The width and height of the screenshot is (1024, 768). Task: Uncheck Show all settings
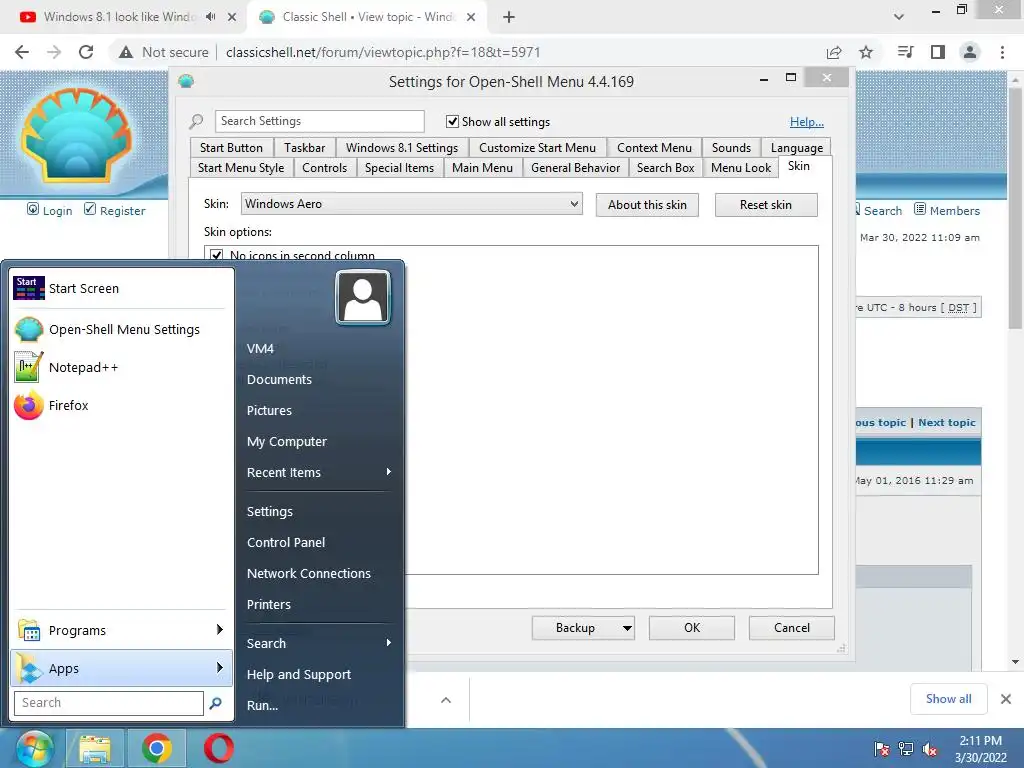tap(452, 121)
